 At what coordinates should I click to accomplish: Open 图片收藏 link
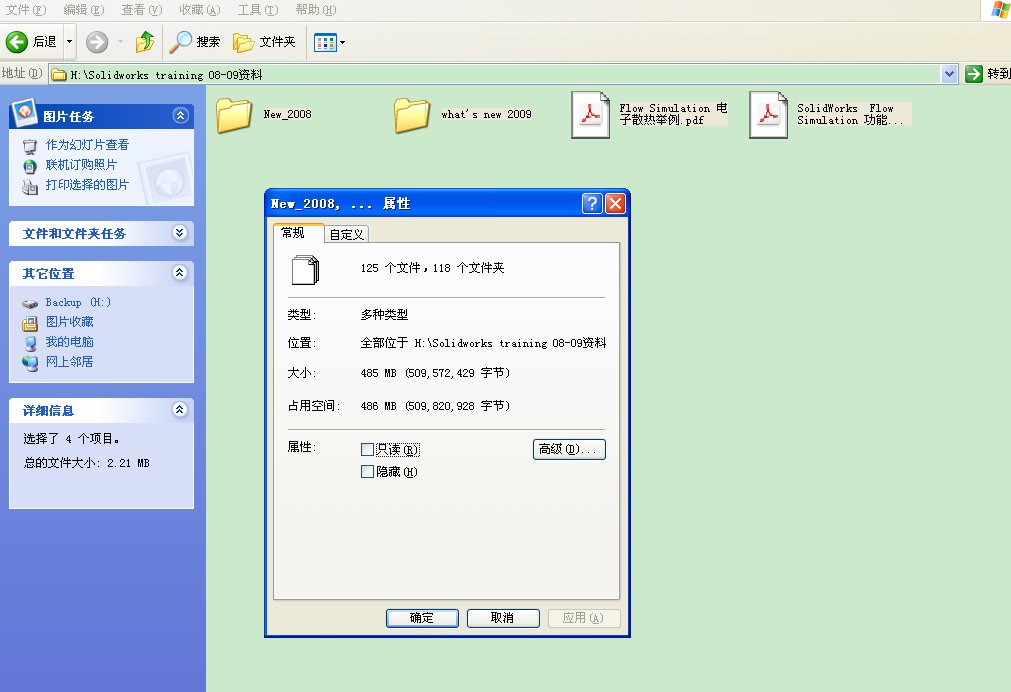coord(70,321)
